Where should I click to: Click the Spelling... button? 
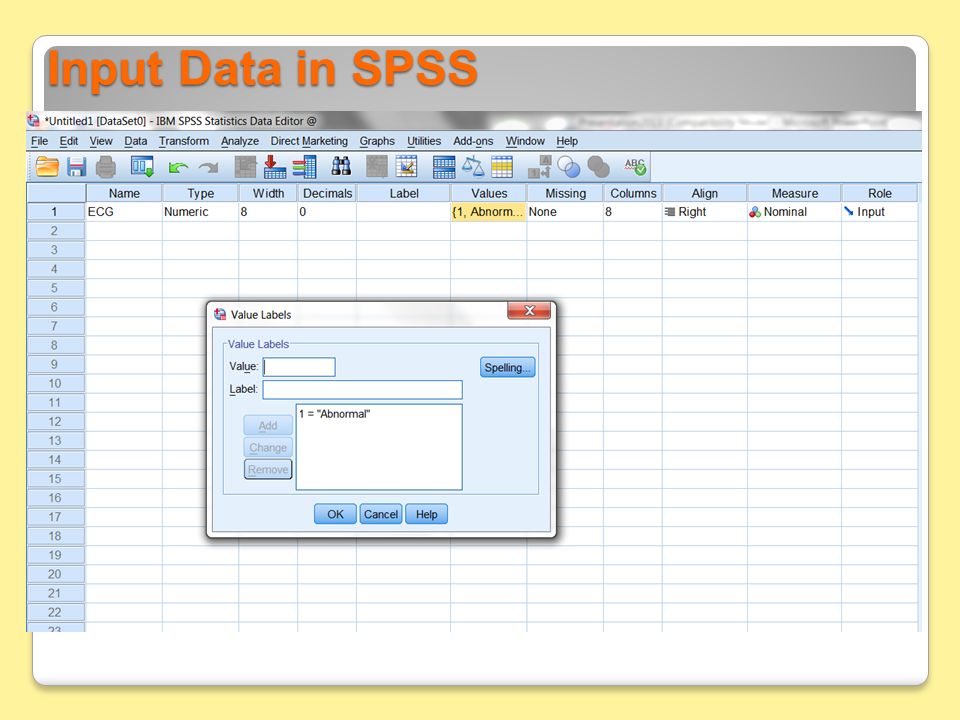508,367
